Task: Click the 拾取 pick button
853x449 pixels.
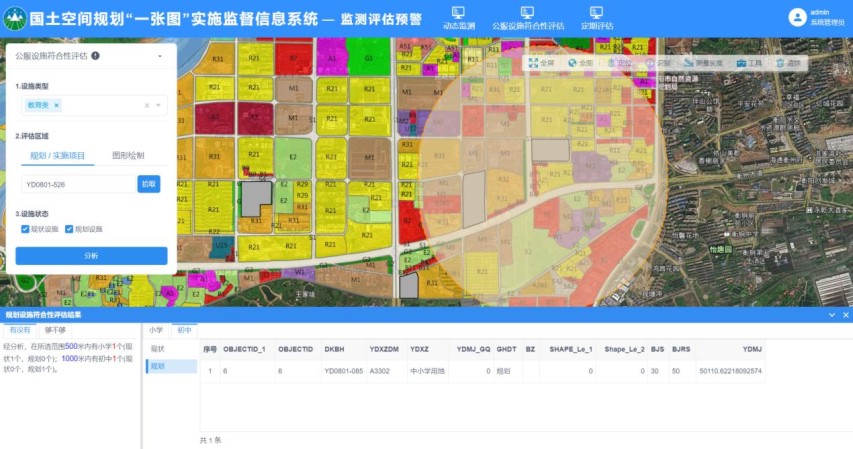Action: (x=149, y=184)
